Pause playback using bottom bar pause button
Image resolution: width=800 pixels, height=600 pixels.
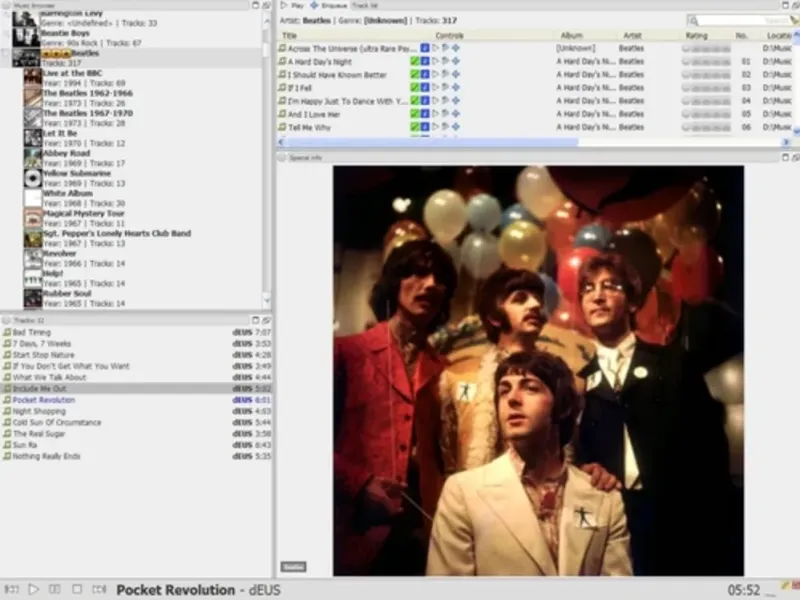coord(55,589)
